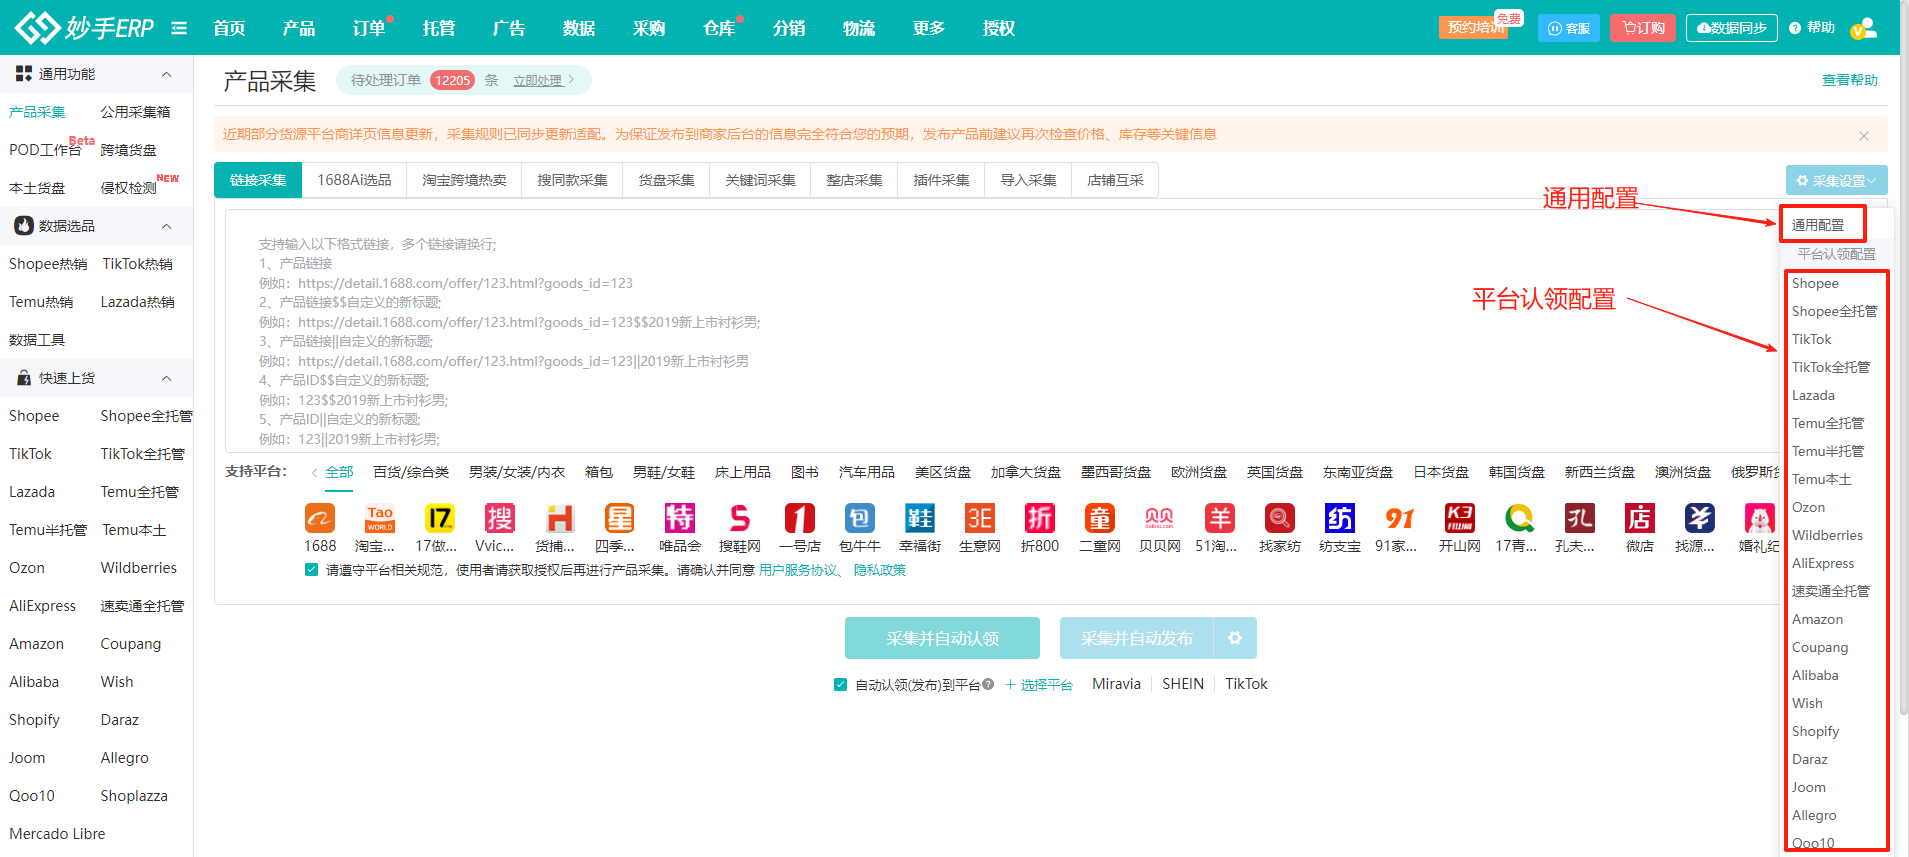Switch to the 整店采集 tab
Image resolution: width=1909 pixels, height=857 pixels.
[x=854, y=180]
